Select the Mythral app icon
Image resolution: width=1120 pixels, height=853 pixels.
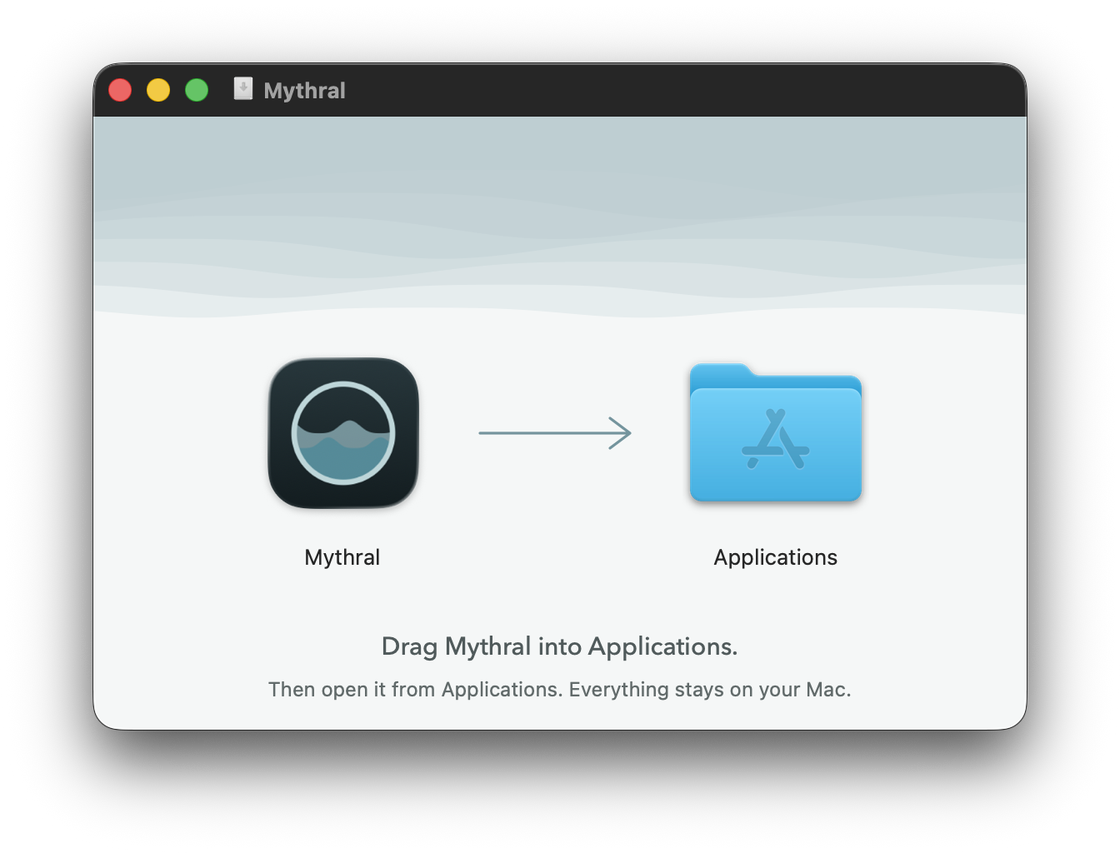(x=343, y=433)
